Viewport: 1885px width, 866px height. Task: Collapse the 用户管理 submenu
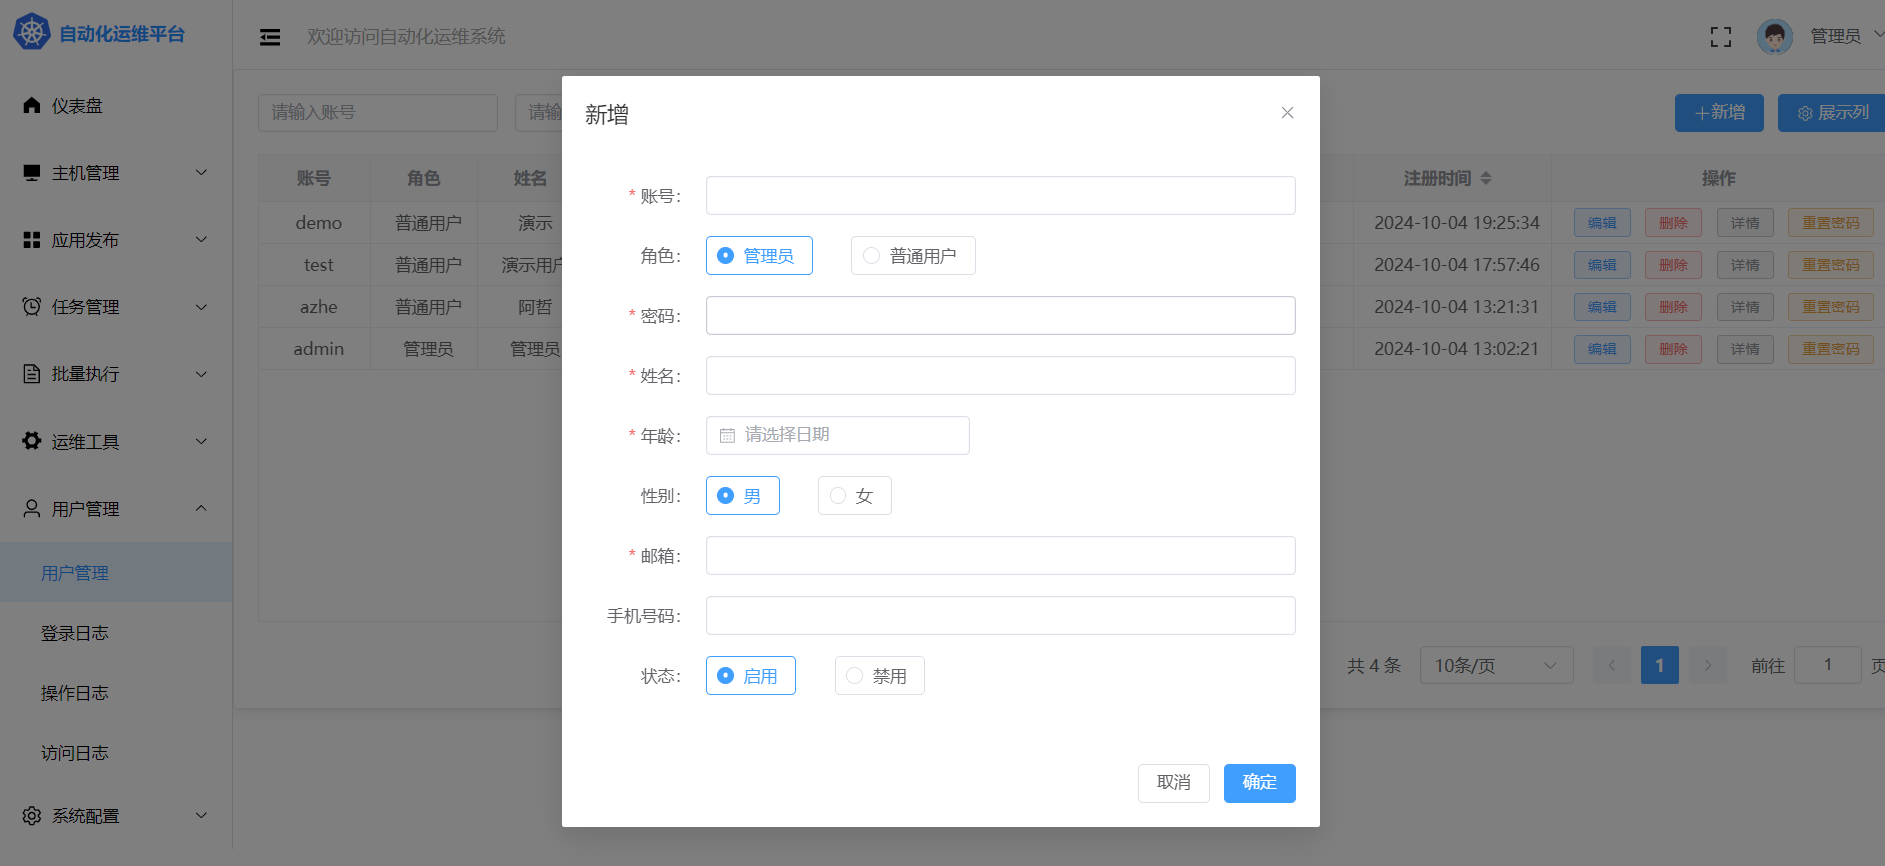[115, 509]
